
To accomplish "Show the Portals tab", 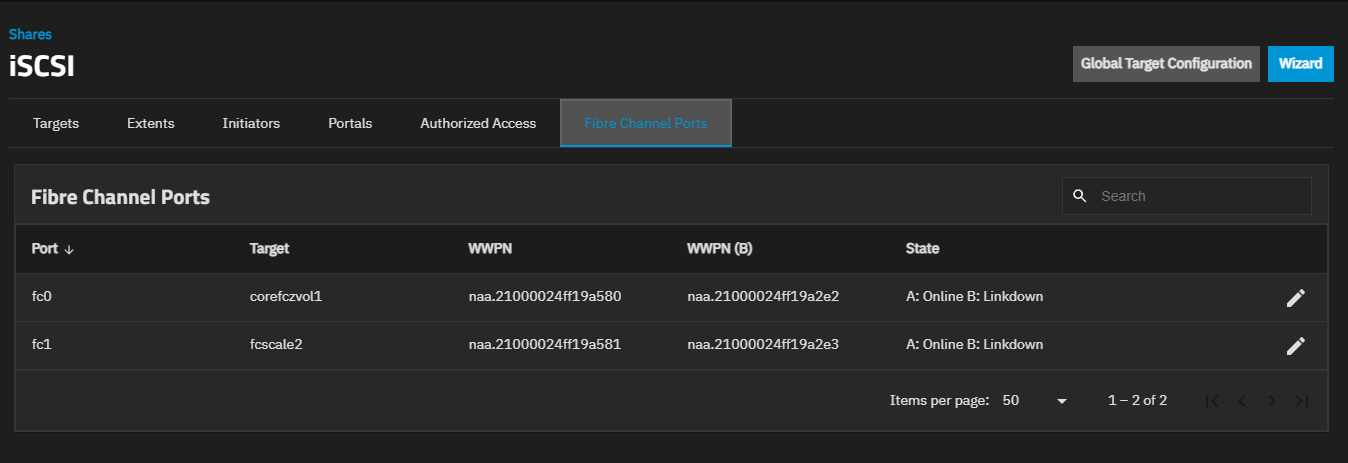I will (x=350, y=124).
